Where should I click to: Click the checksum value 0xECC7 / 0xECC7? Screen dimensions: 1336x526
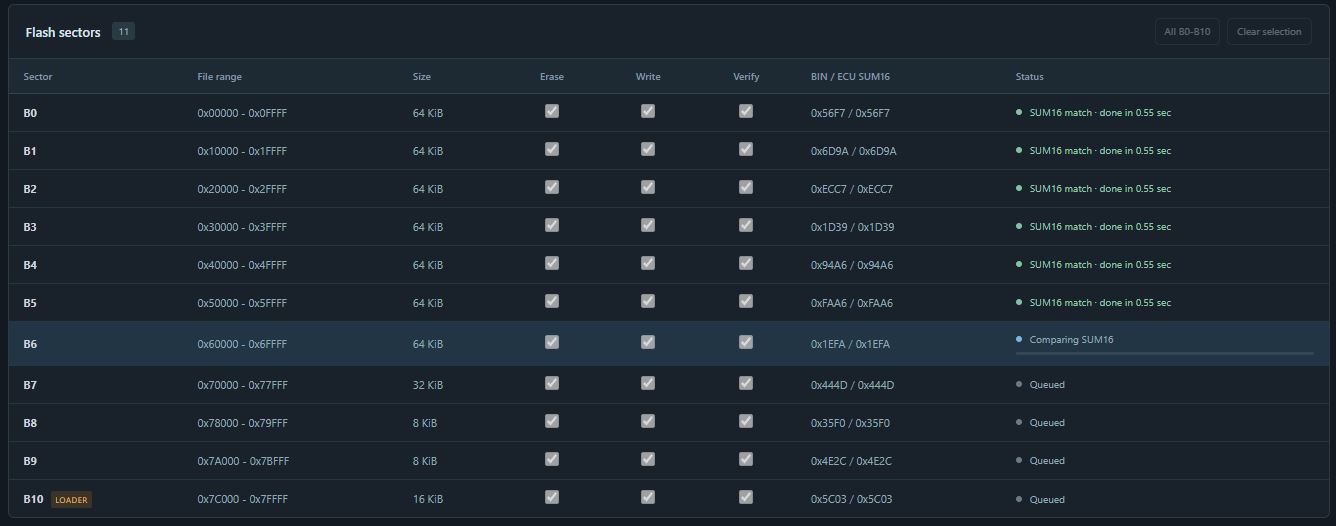pos(852,189)
